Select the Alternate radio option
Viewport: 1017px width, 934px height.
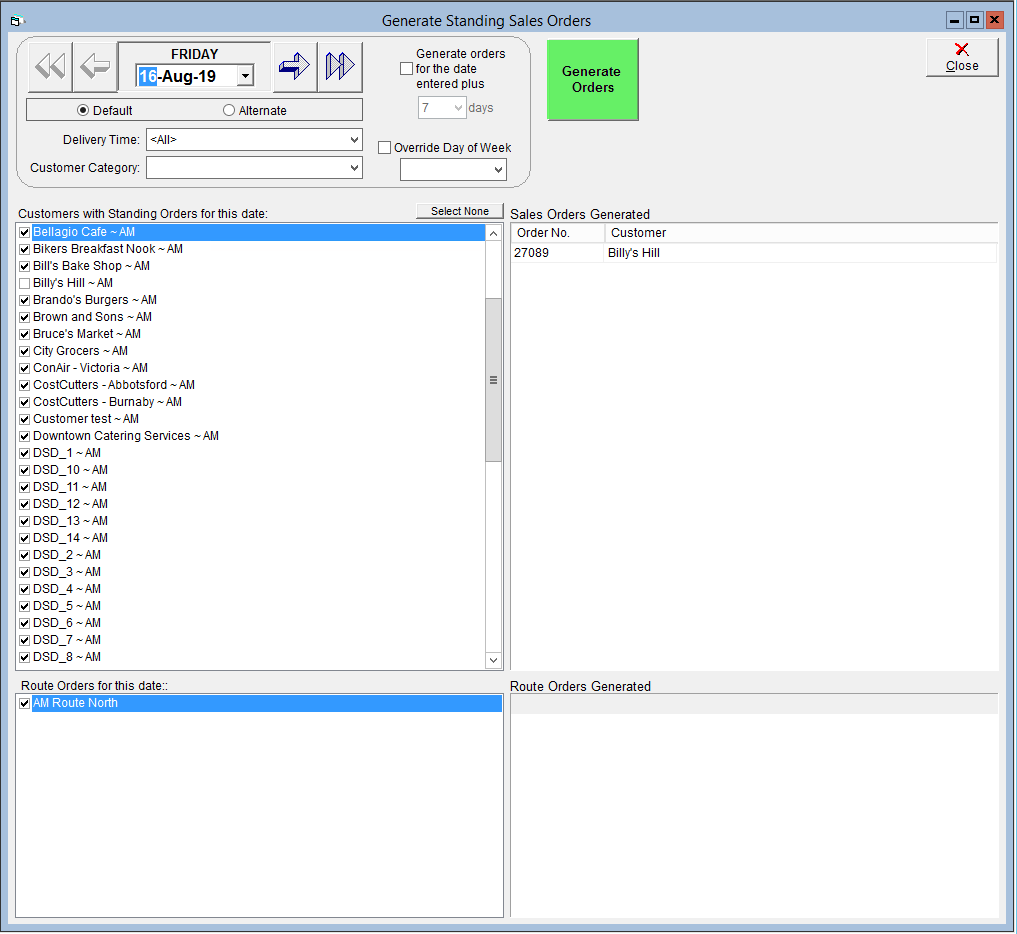pos(228,110)
